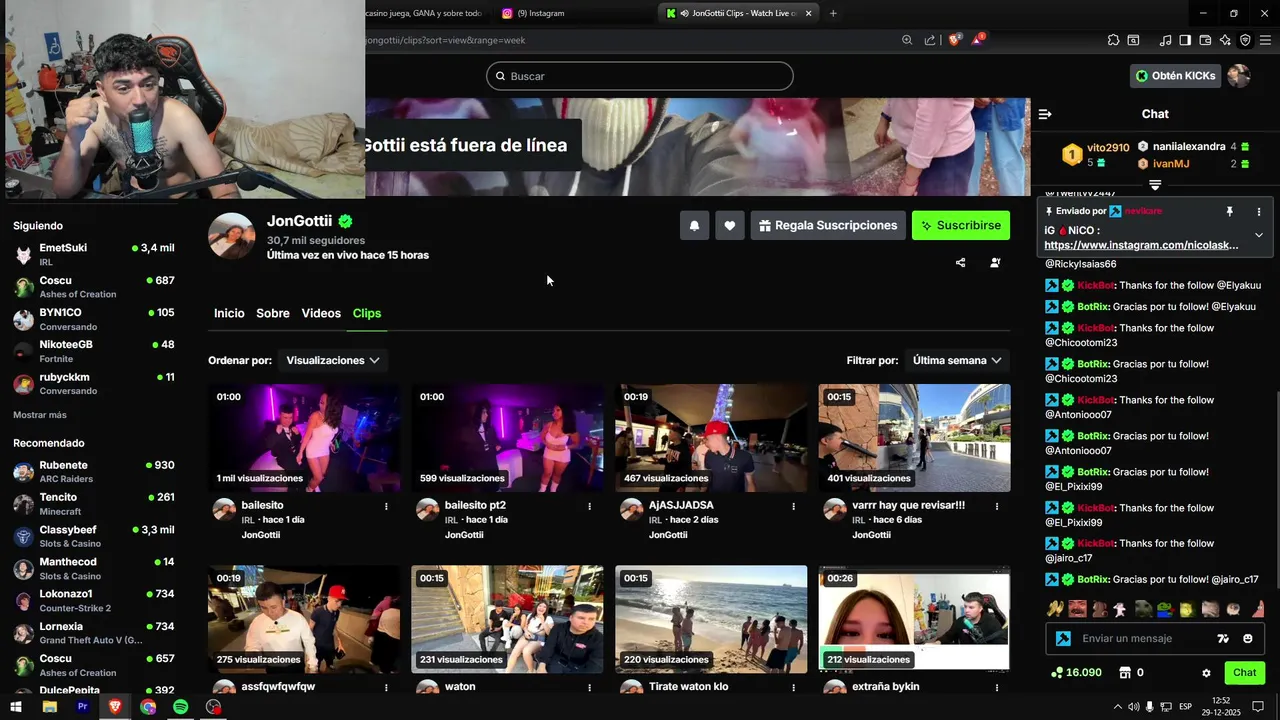
Task: Open options menu for AjASJJADSA clip
Action: point(794,506)
